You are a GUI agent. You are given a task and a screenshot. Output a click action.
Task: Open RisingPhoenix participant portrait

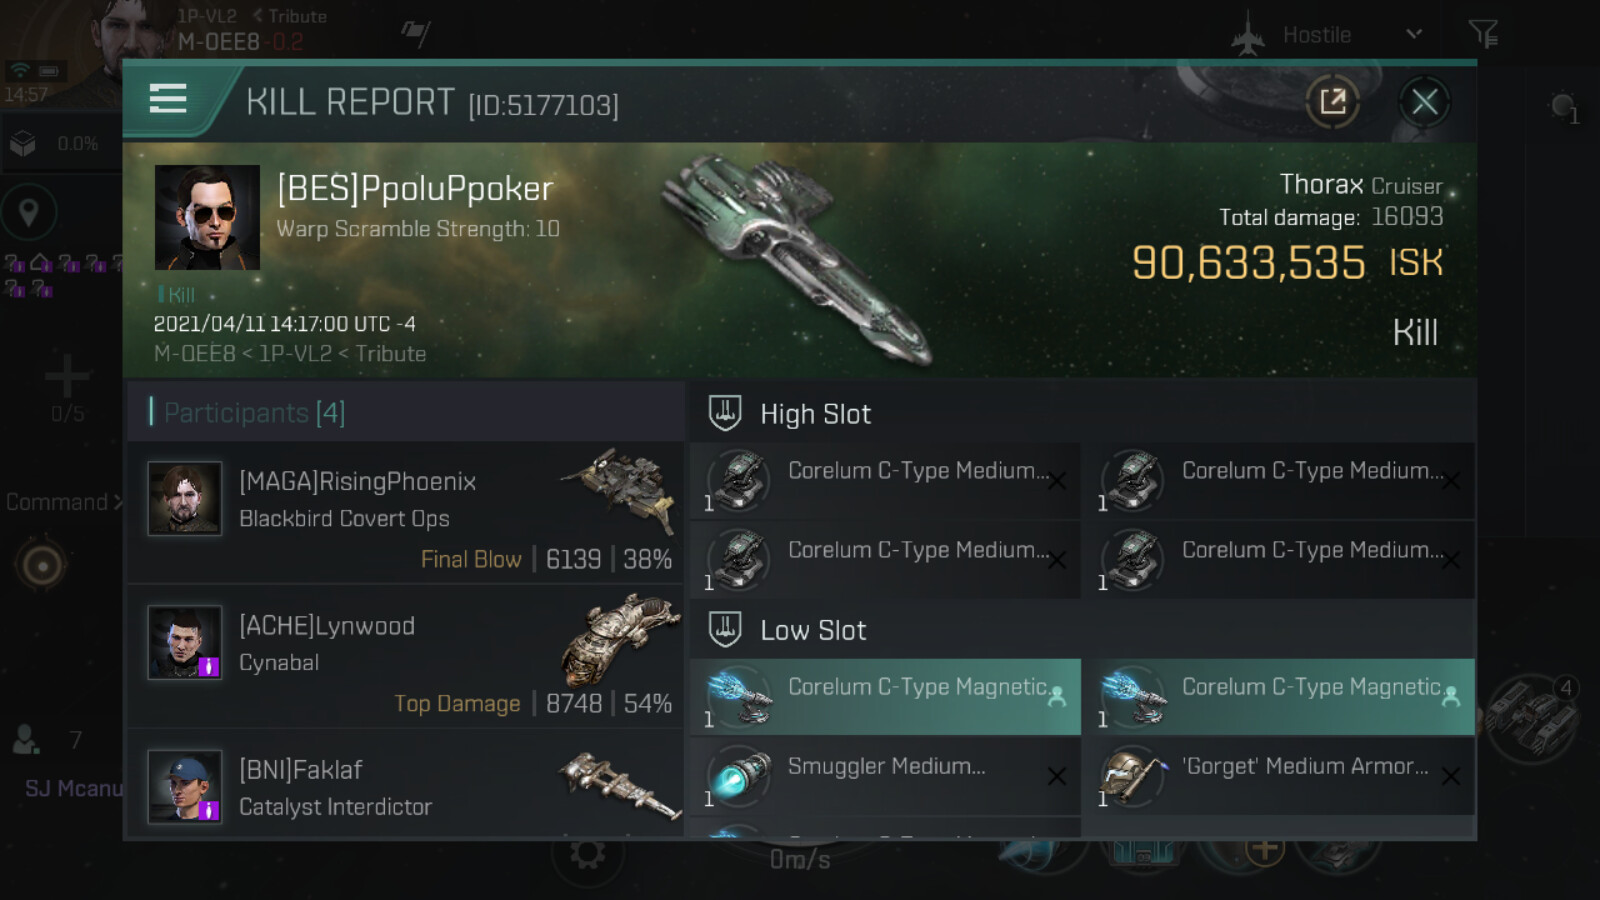coord(185,498)
